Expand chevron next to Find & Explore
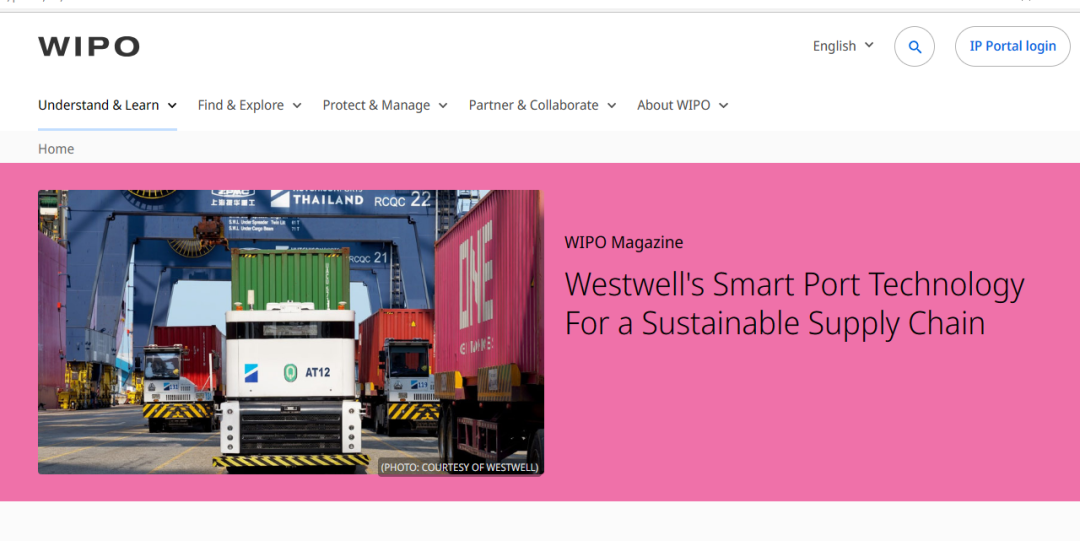This screenshot has height=541, width=1080. [297, 105]
